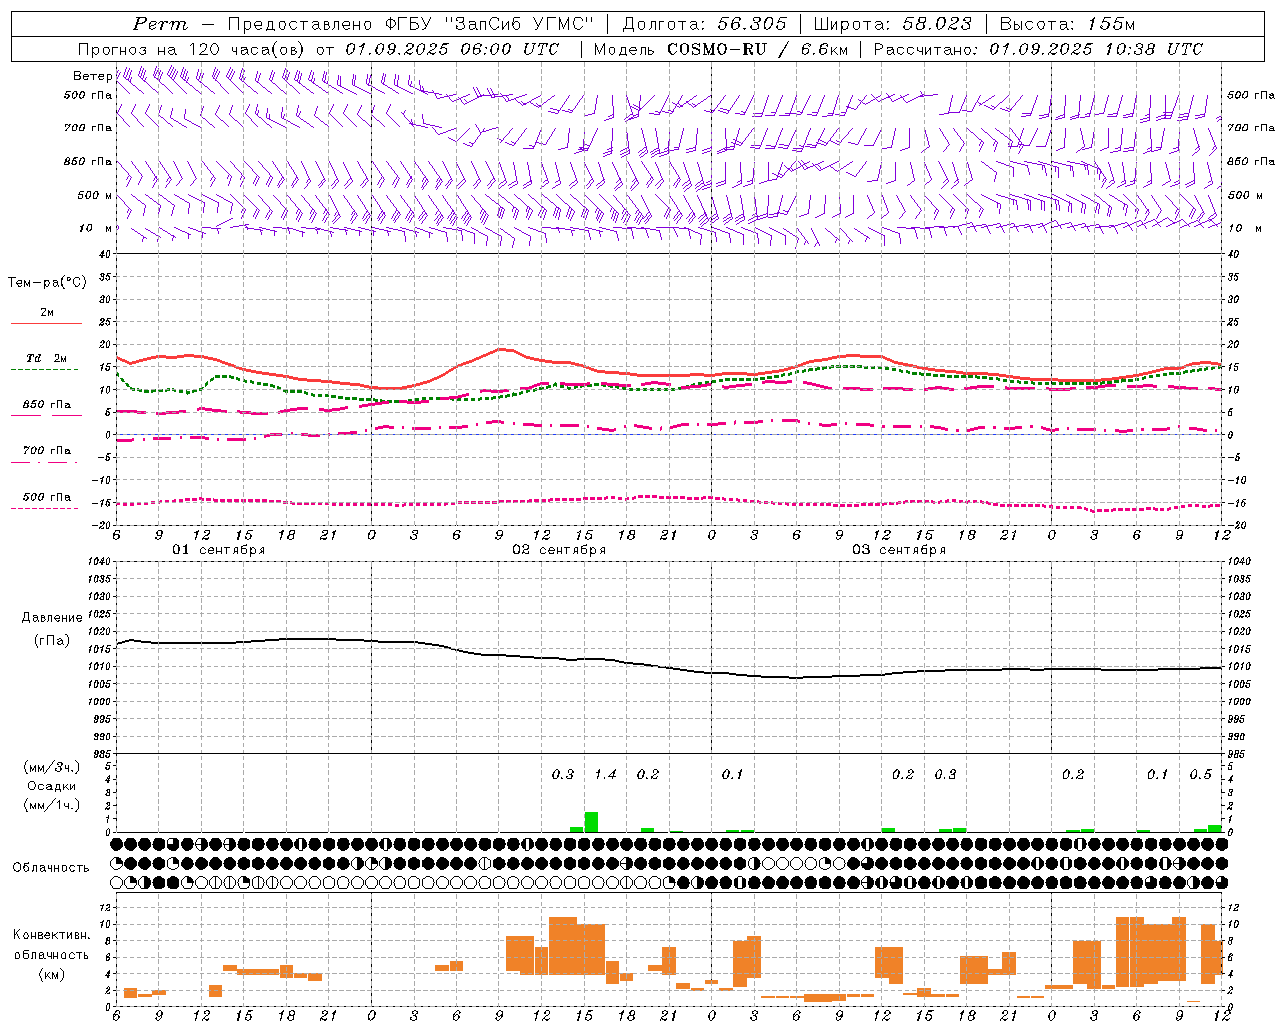The image size is (1280, 1024).
Task: Click the tallest green precipitation bar
Action: (591, 822)
